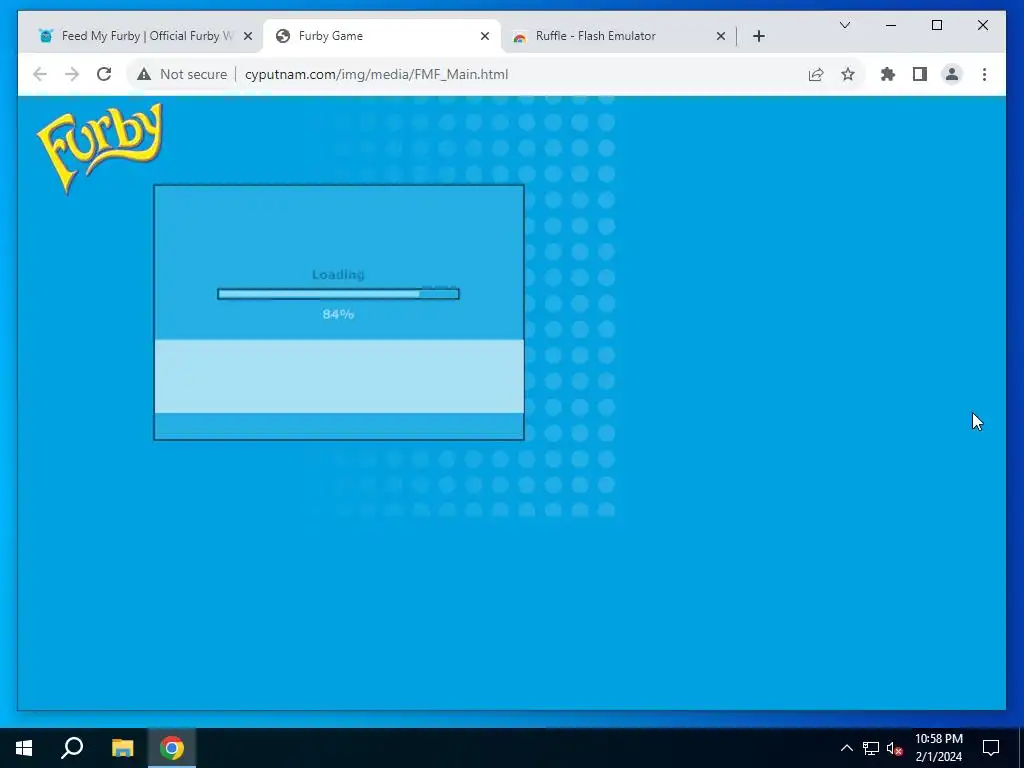This screenshot has height=768, width=1024.
Task: Share this page icon
Action: pos(816,74)
